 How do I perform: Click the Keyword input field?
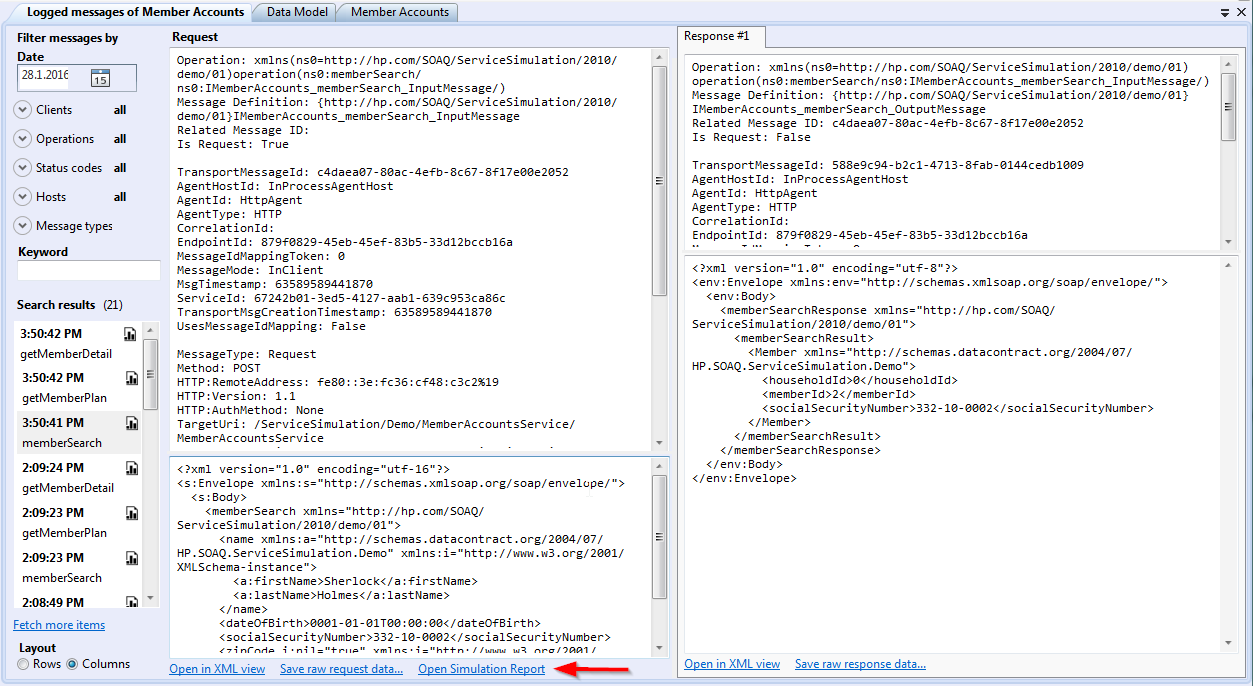pos(89,271)
